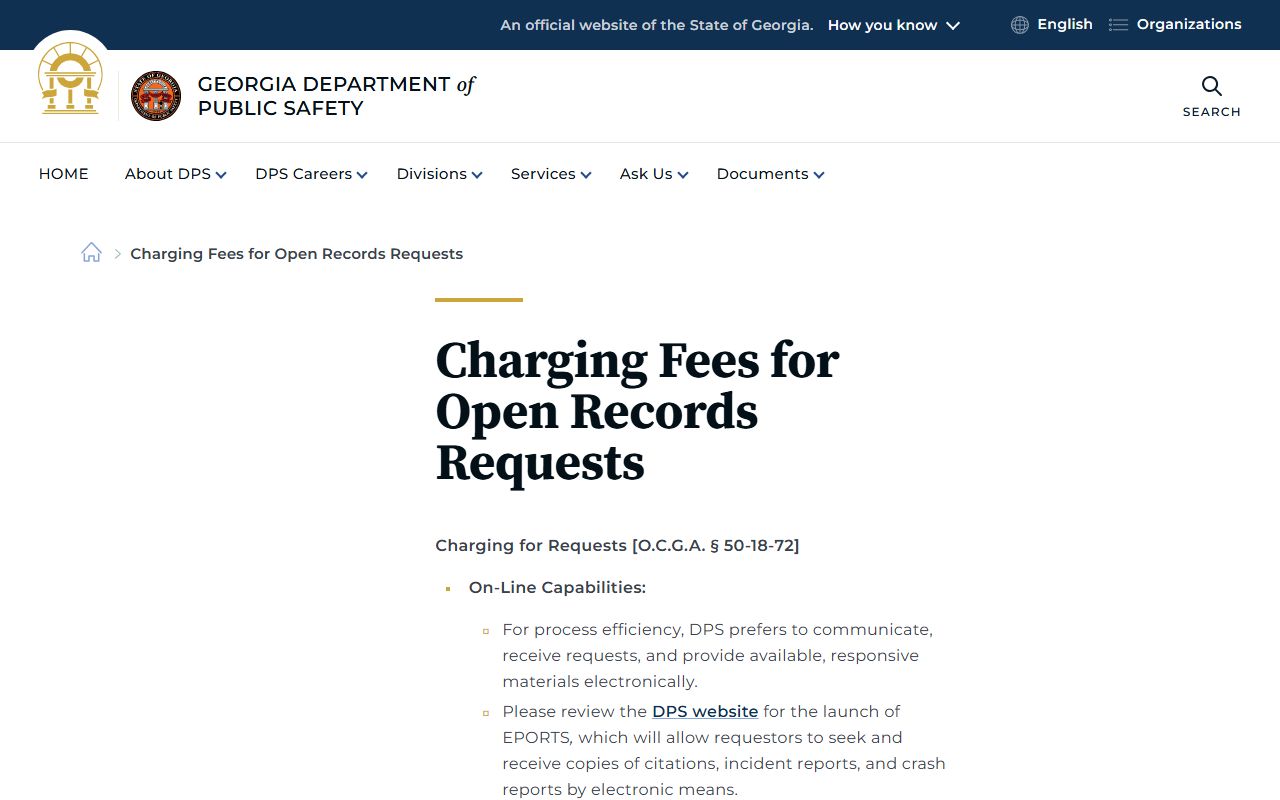Image resolution: width=1280 pixels, height=800 pixels.
Task: Open the Divisions menu
Action: coord(432,174)
